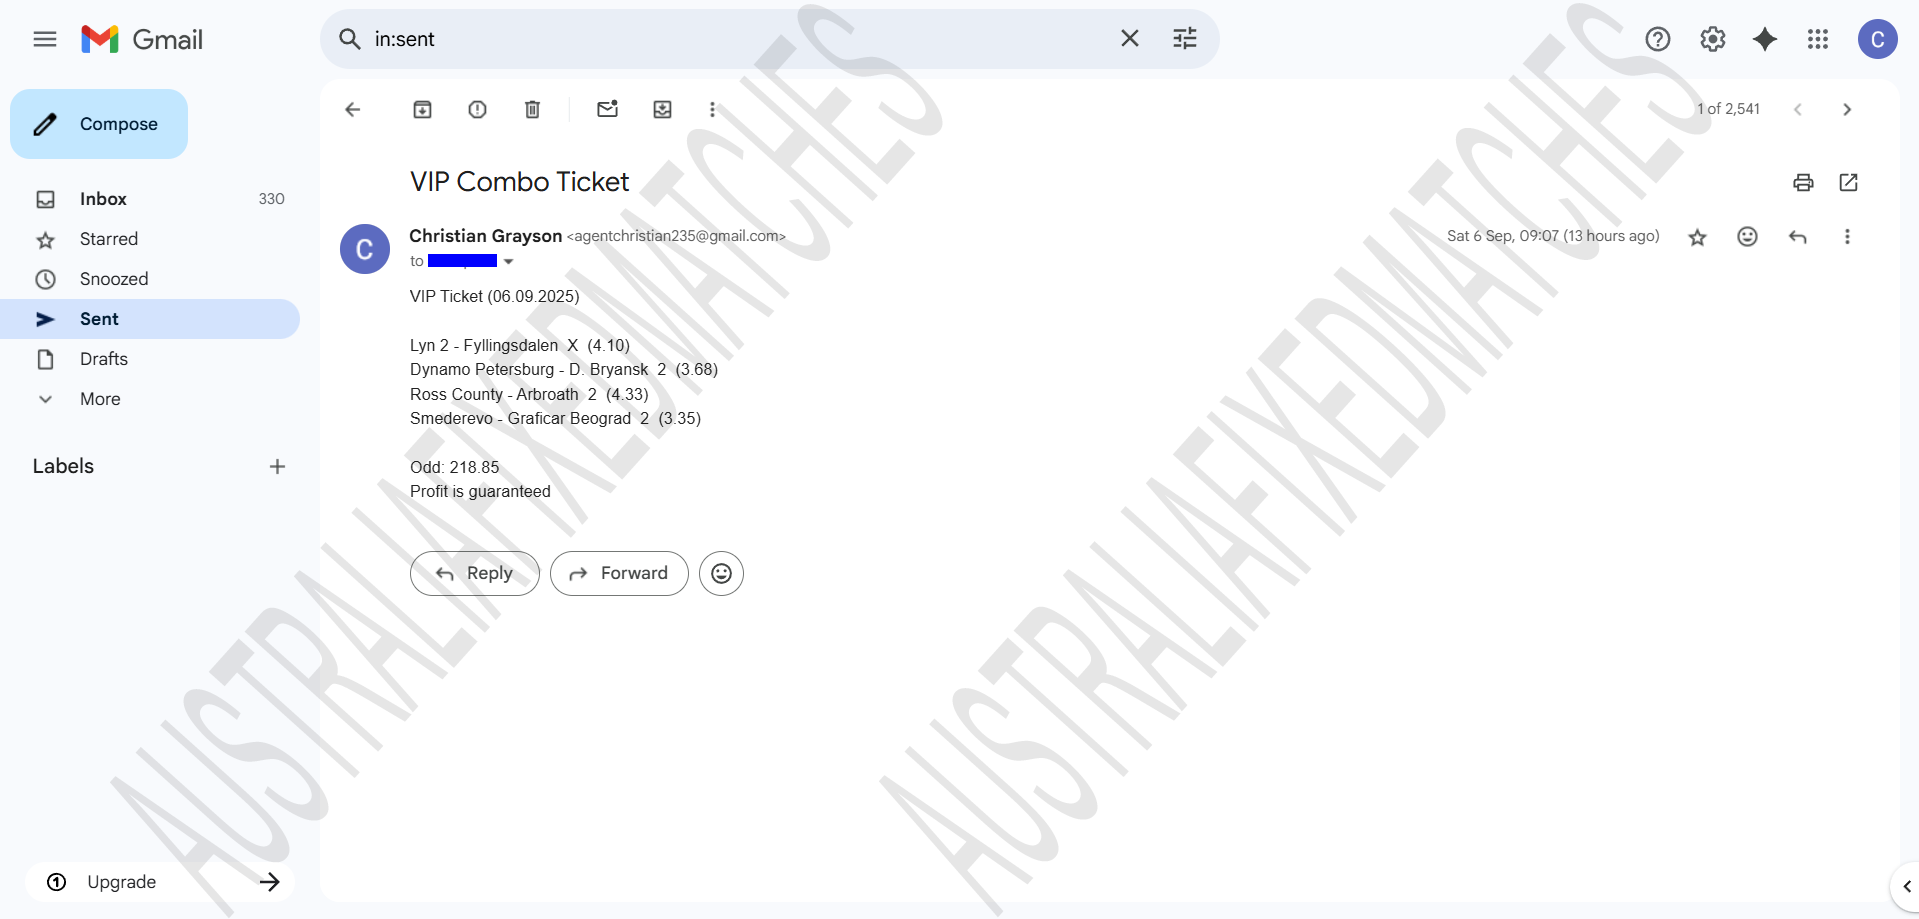Viewport: 1919px width, 919px height.
Task: Mark the email as unread
Action: 608,109
